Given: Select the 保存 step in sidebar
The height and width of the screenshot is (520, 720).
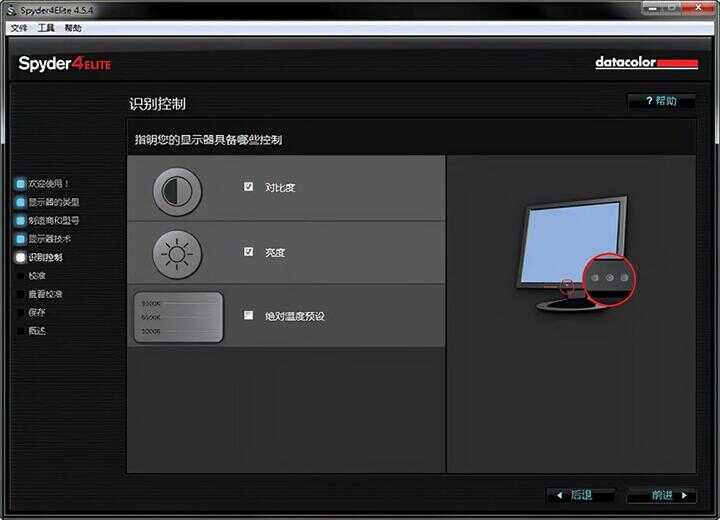Looking at the screenshot, I should point(37,312).
